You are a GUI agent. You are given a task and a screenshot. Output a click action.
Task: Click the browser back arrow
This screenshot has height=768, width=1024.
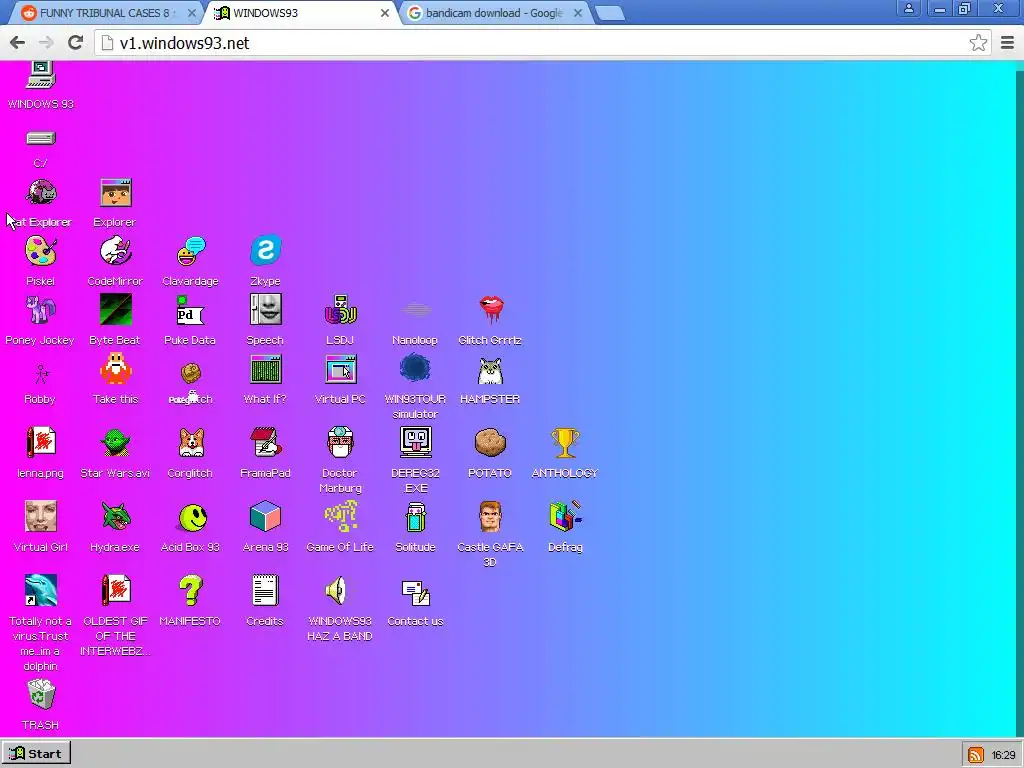tap(18, 43)
